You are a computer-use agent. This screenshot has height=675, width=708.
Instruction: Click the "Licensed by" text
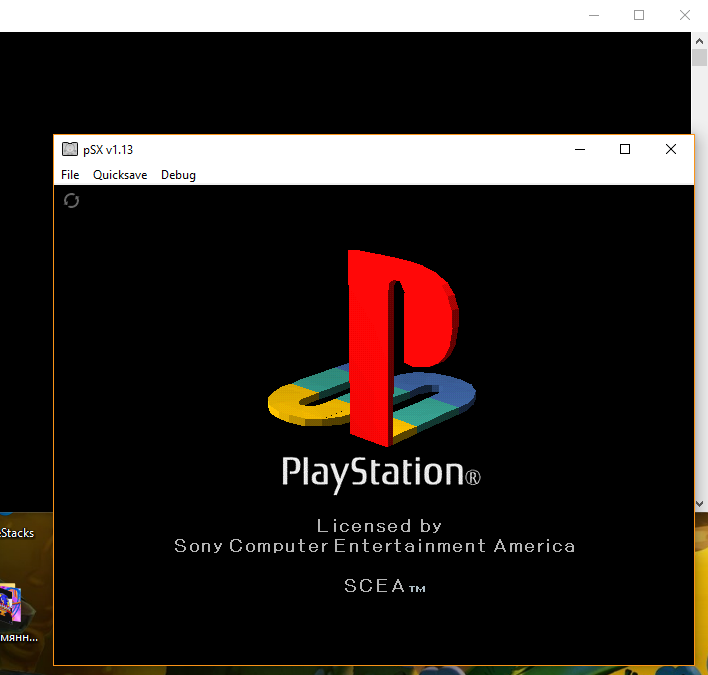[x=379, y=526]
